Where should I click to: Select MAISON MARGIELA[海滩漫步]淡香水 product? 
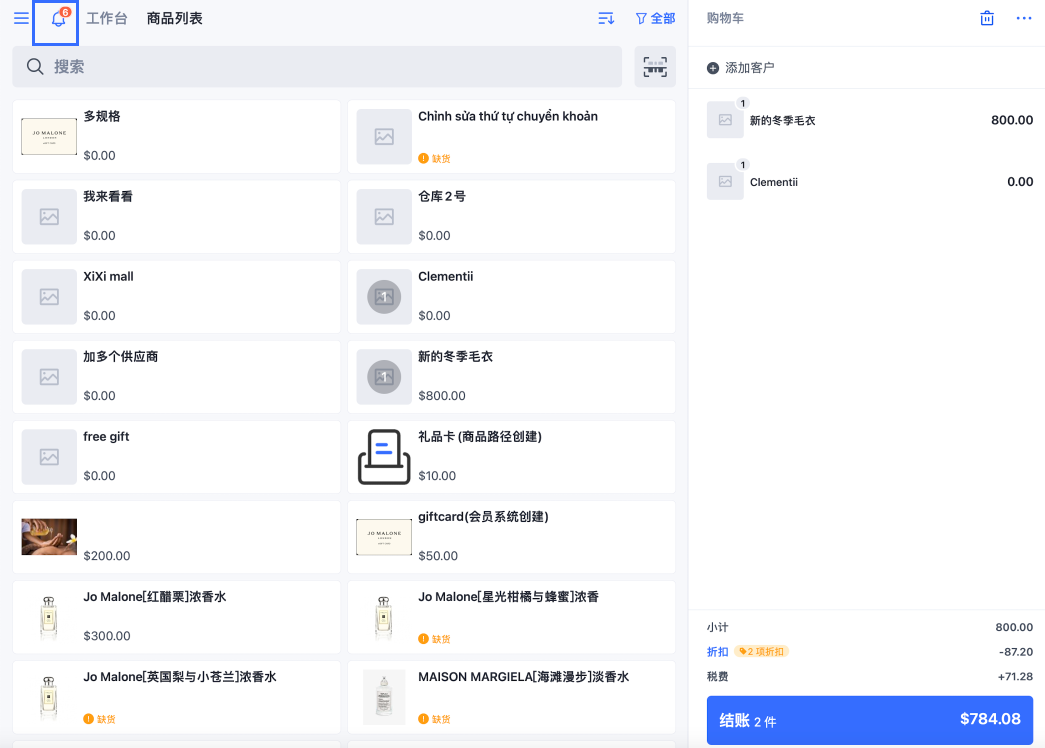pyautogui.click(x=512, y=697)
